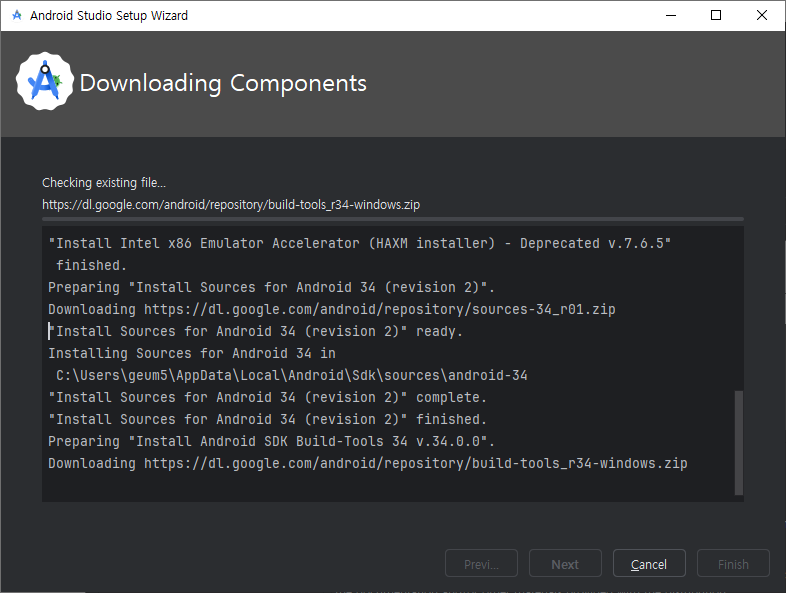Image resolution: width=786 pixels, height=593 pixels.
Task: Click the Sdk\sources\android-34 path line
Action: (x=291, y=375)
